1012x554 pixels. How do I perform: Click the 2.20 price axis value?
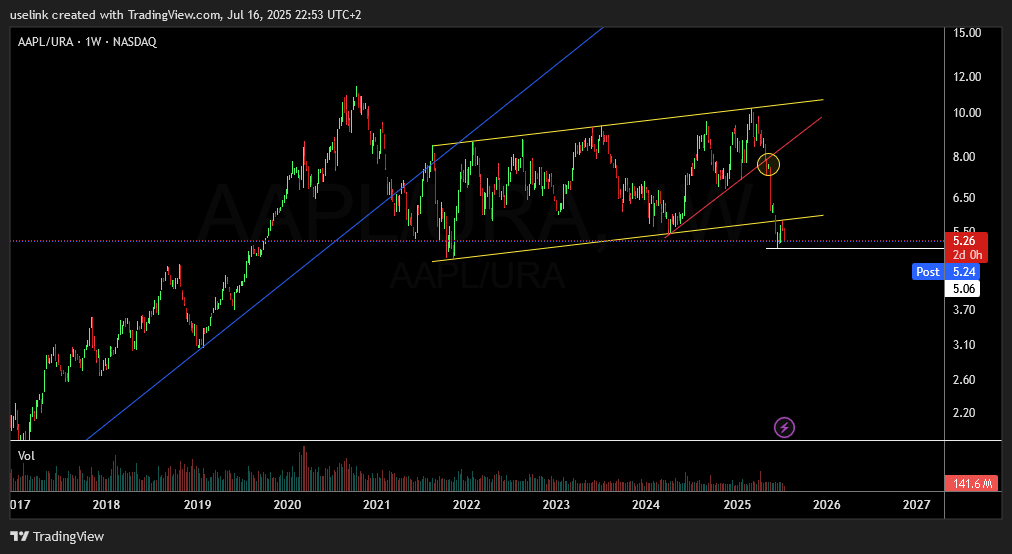point(964,413)
